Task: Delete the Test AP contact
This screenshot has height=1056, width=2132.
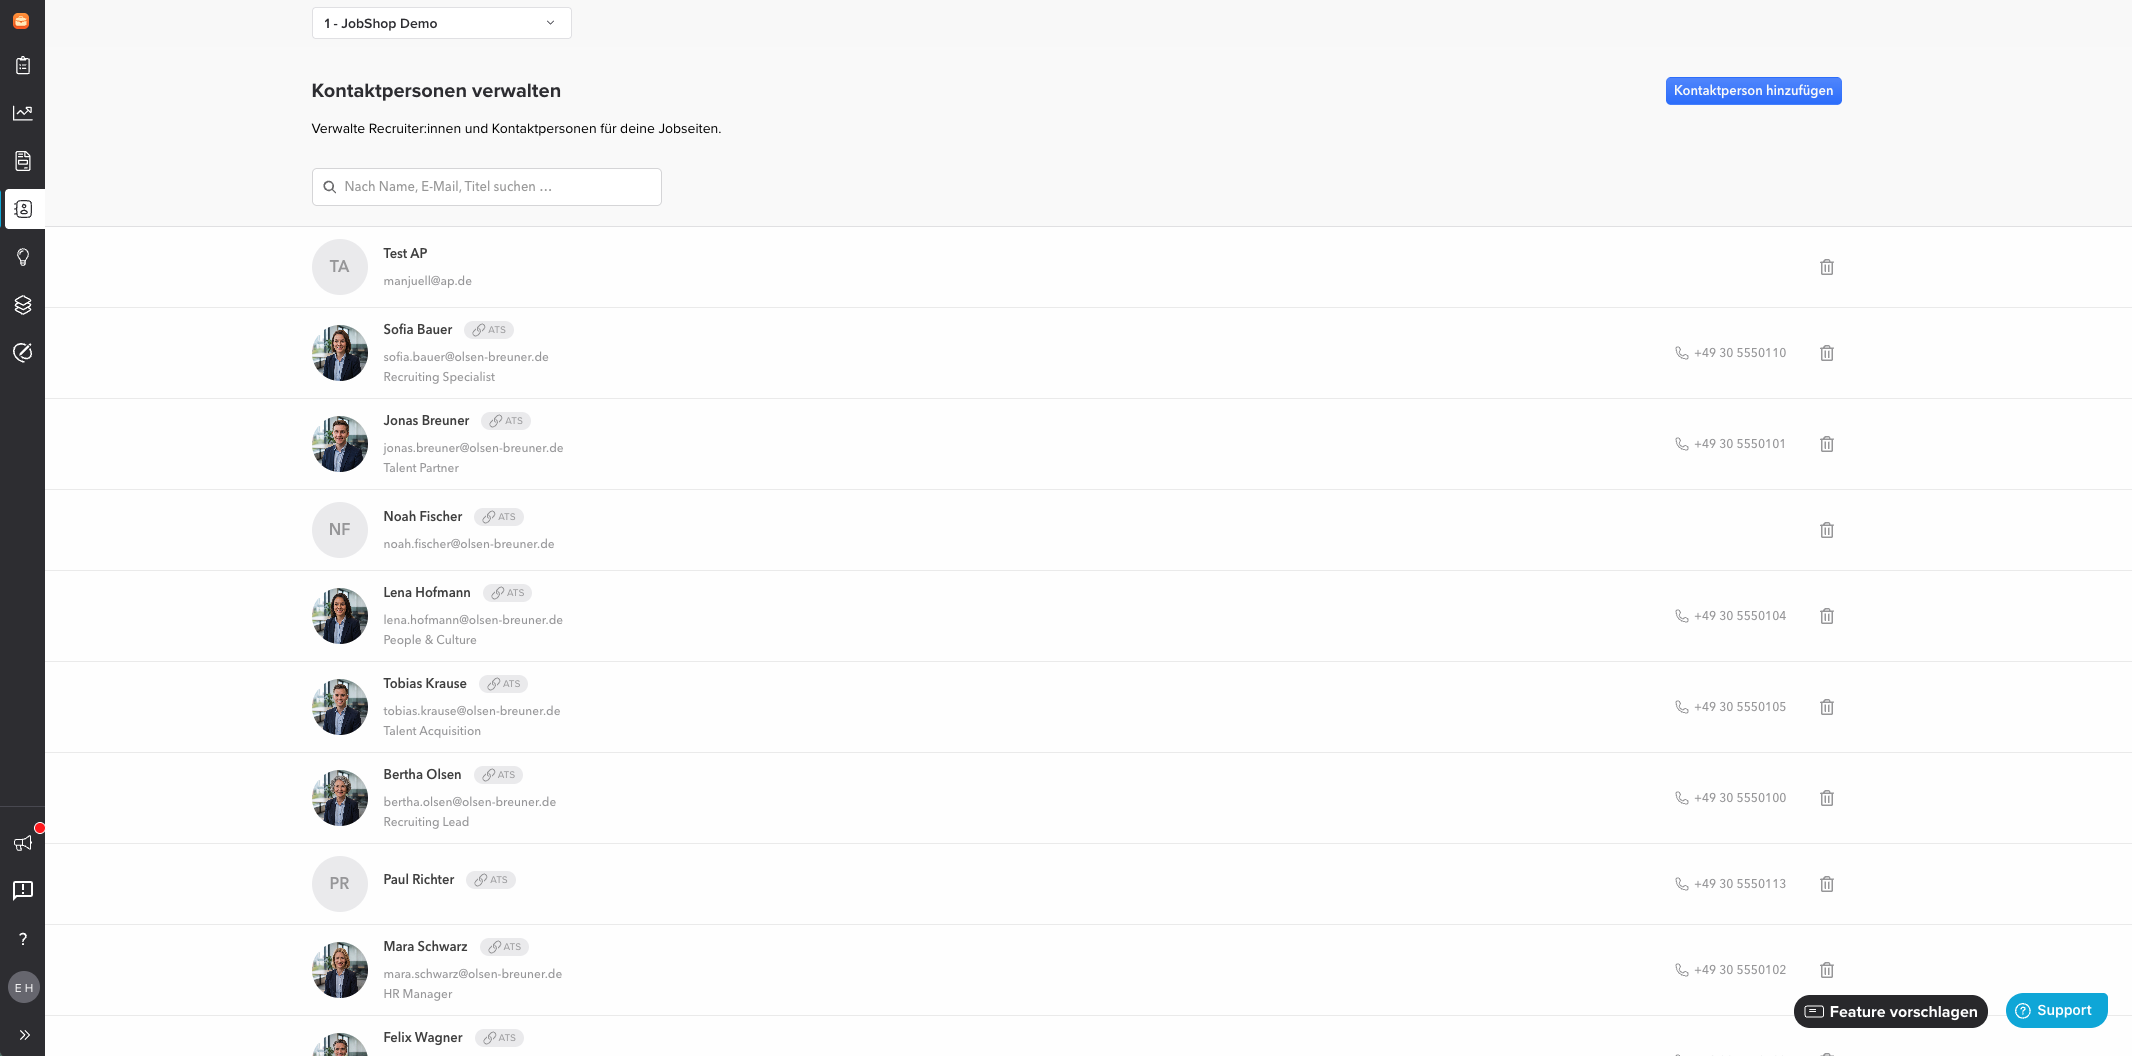Action: coord(1826,267)
